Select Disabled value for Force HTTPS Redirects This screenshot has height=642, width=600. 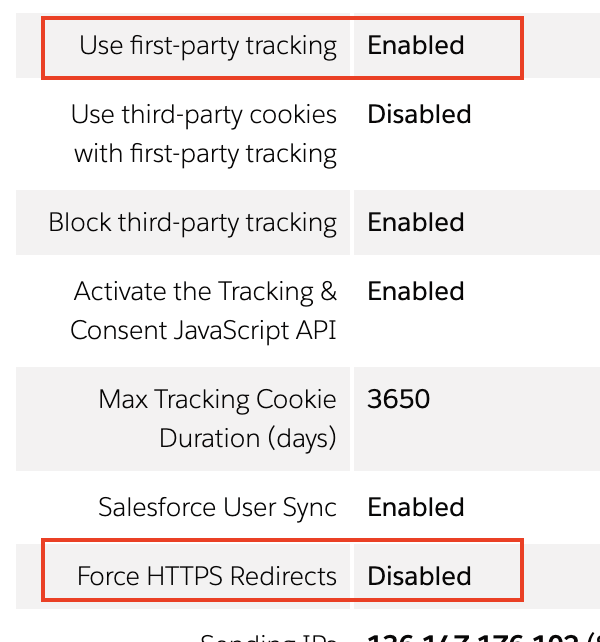pos(419,576)
